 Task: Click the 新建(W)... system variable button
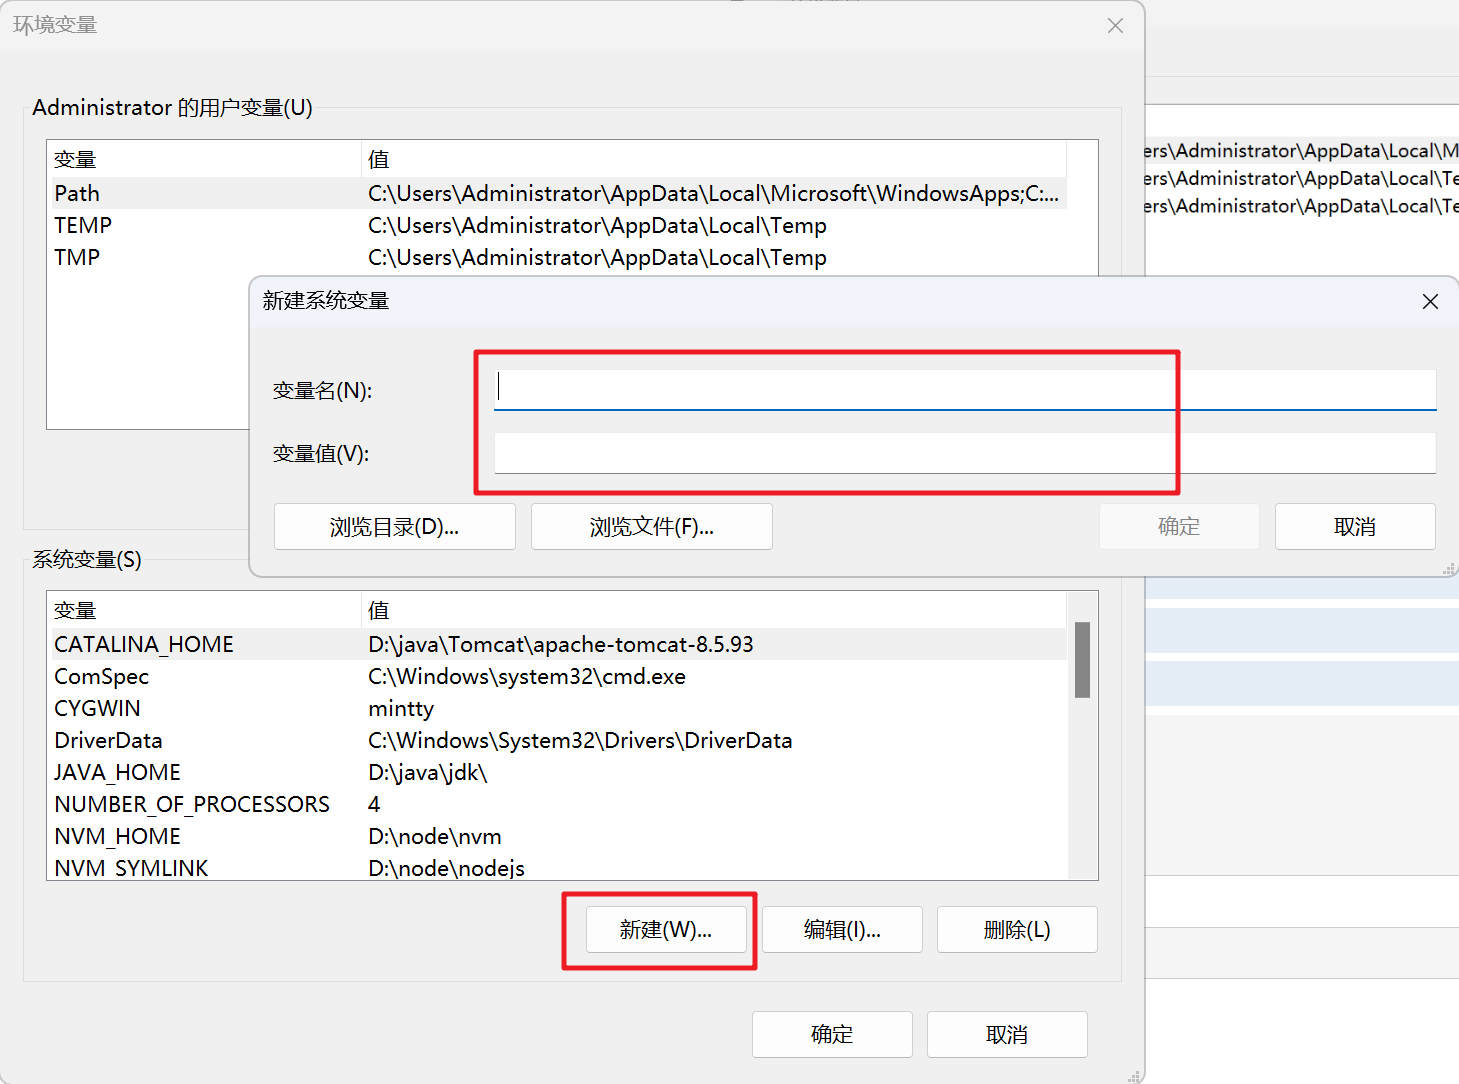point(665,930)
